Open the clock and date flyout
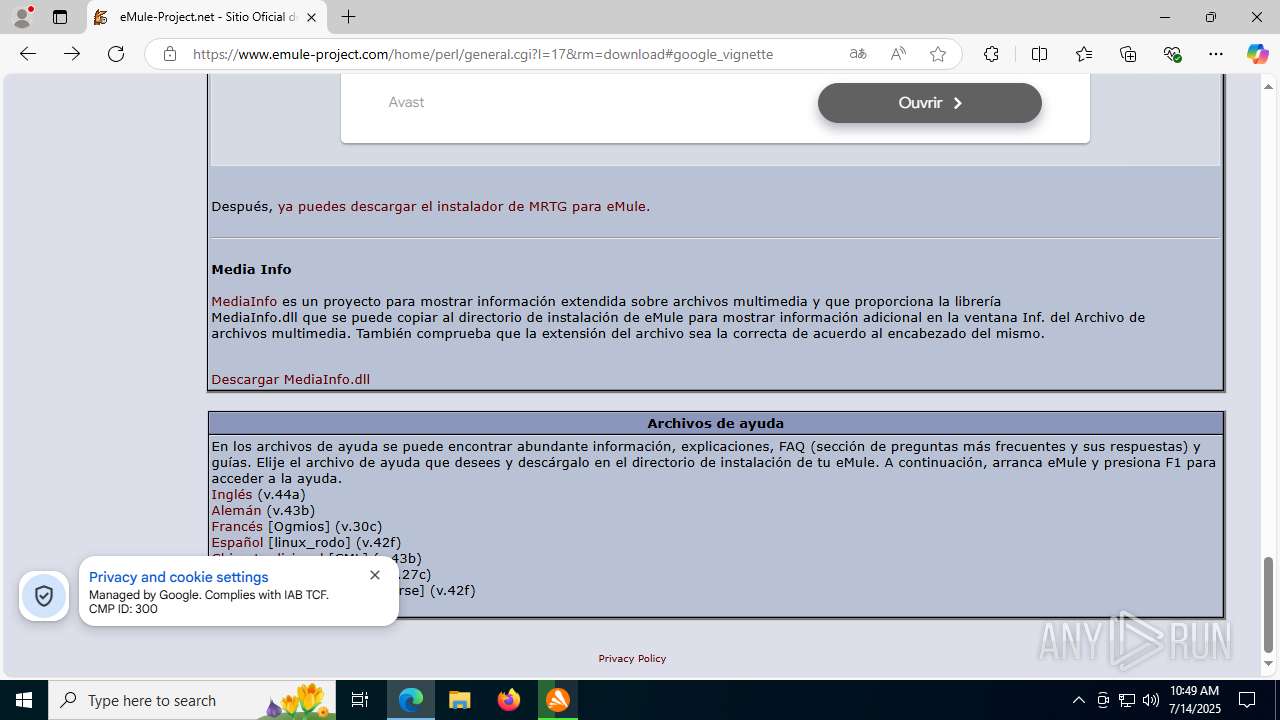The image size is (1280, 720). tap(1194, 700)
